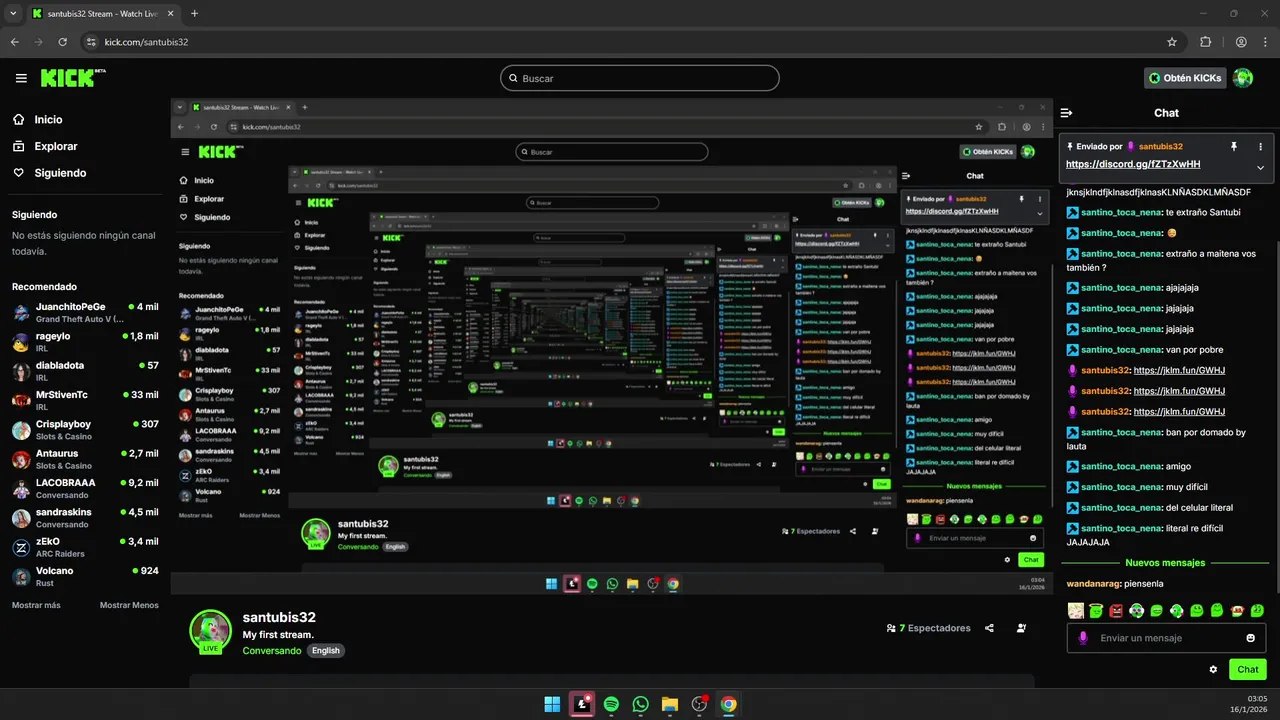Open Volcano Rust channel
The width and height of the screenshot is (1280, 720).
coord(85,576)
